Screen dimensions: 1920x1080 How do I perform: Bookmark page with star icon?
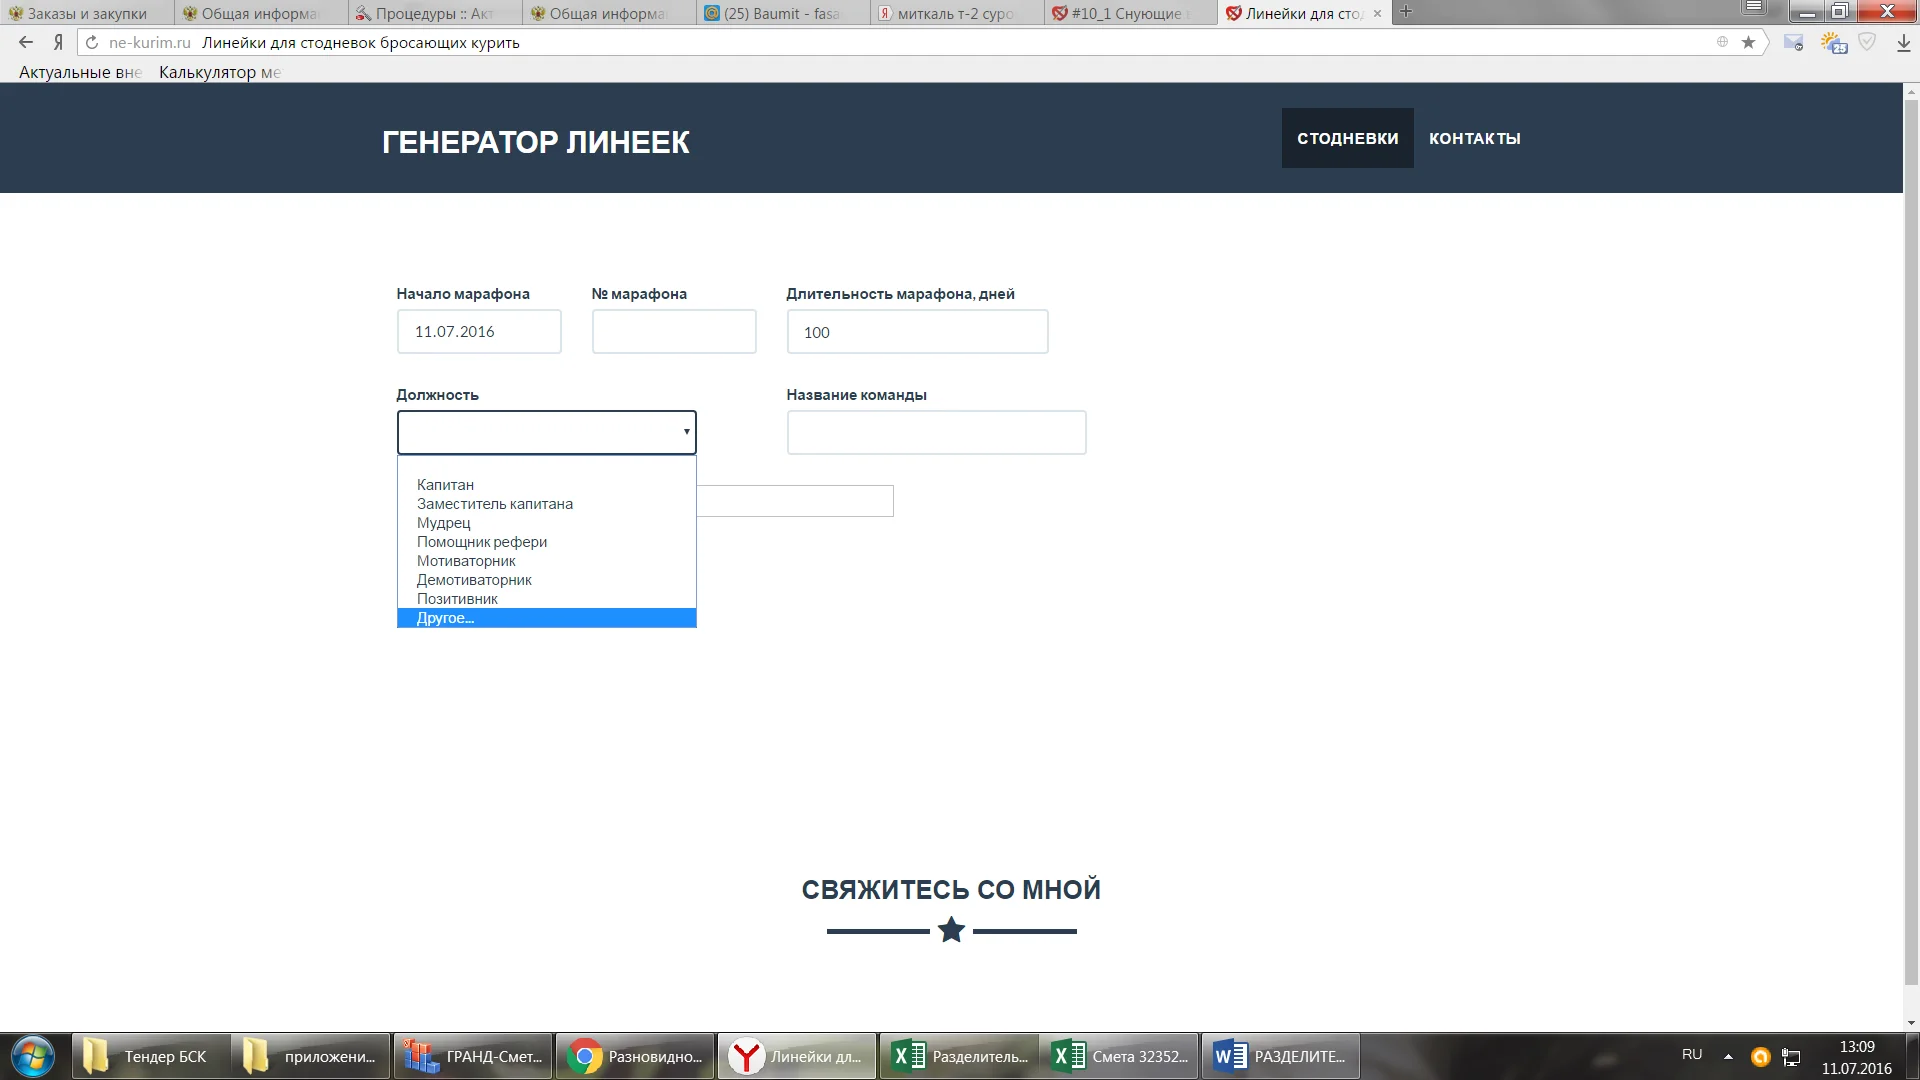click(x=1748, y=42)
